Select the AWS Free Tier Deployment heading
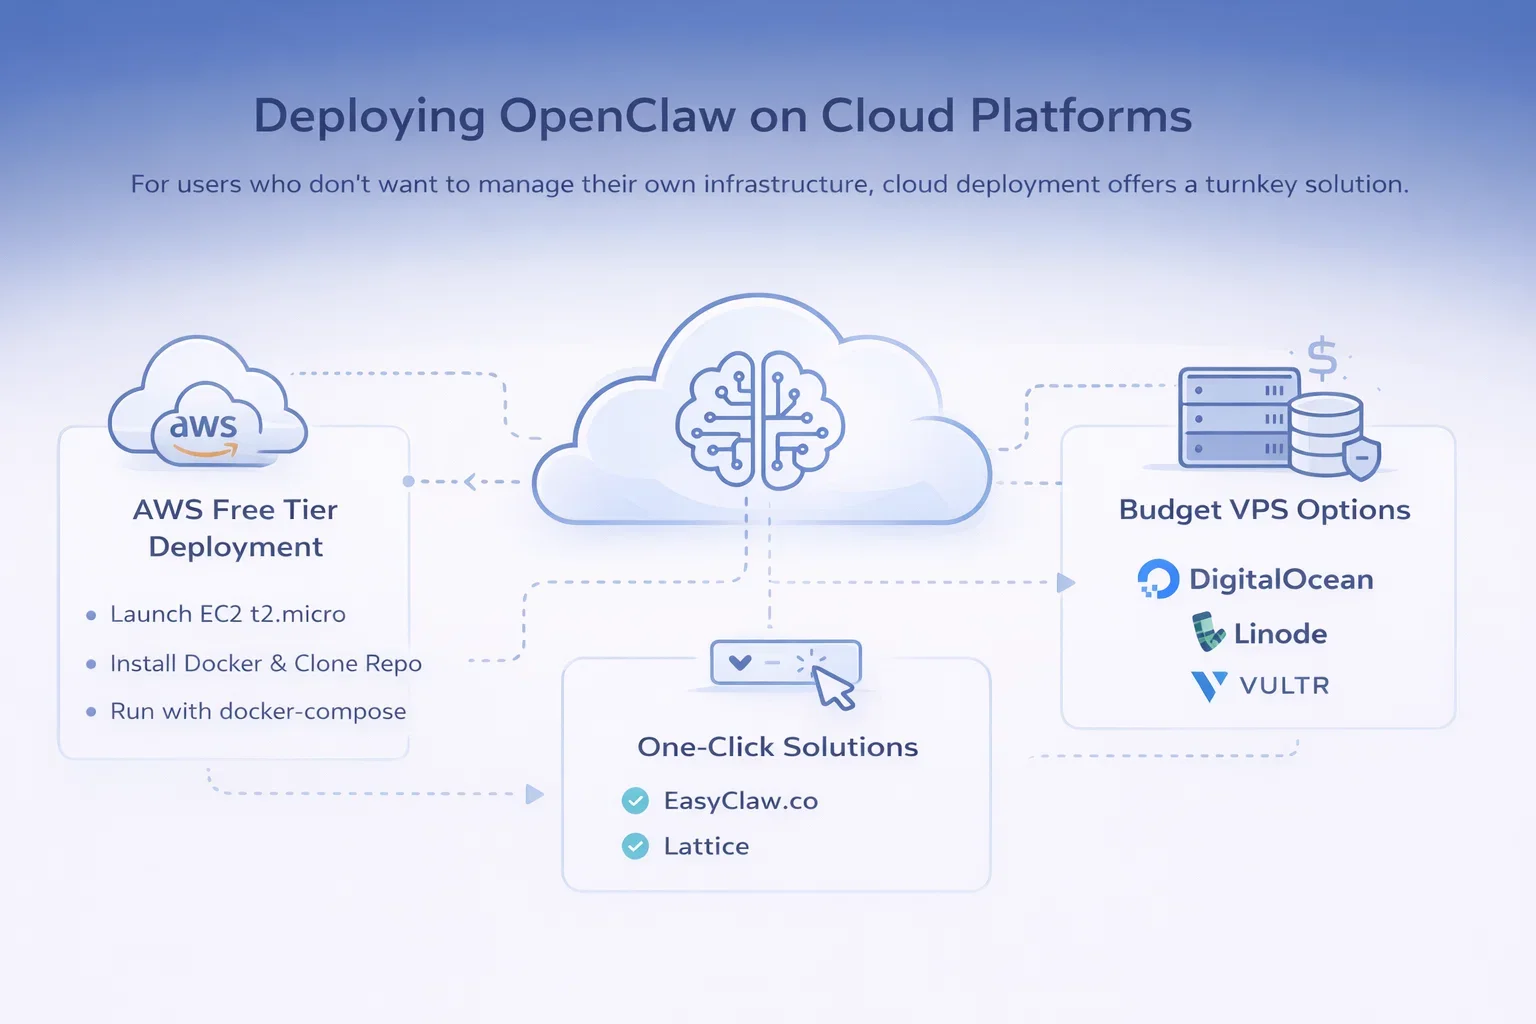Image resolution: width=1536 pixels, height=1024 pixels. (236, 528)
